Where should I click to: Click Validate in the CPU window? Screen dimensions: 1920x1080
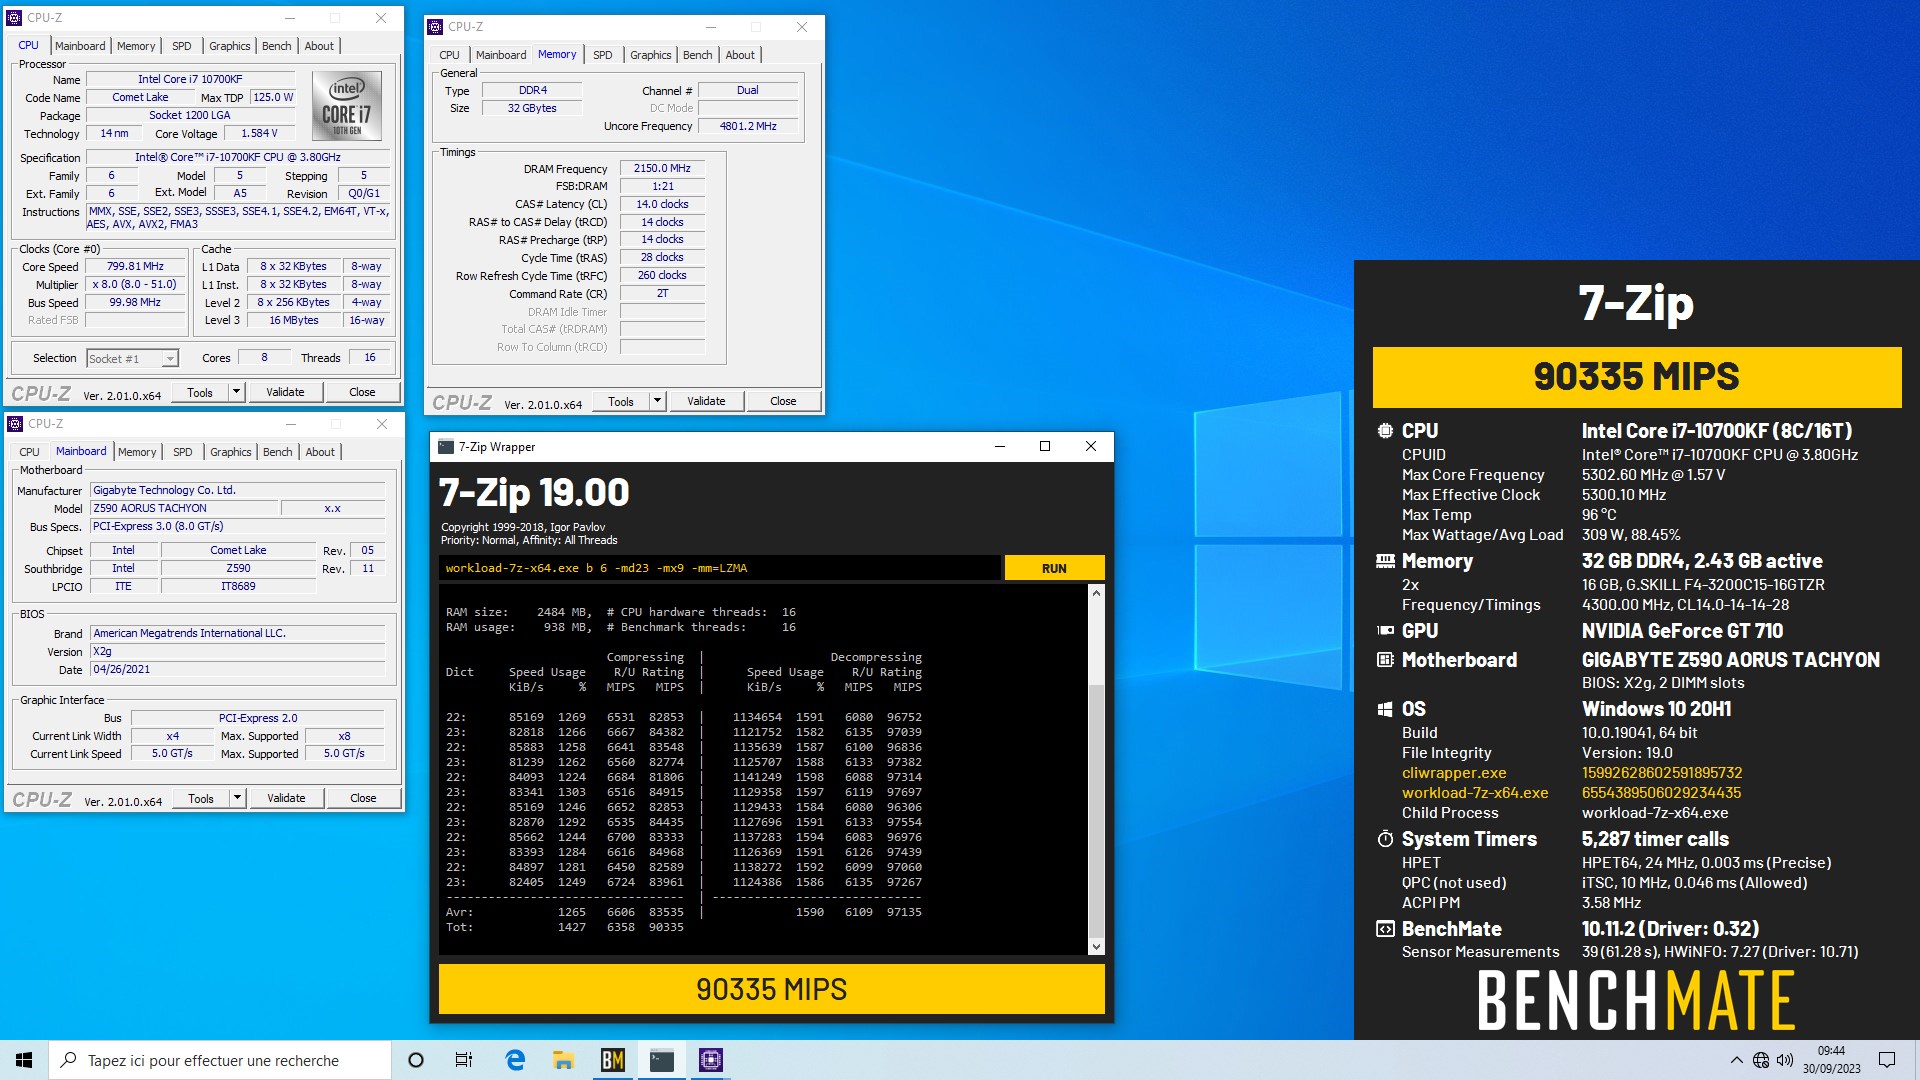285,392
